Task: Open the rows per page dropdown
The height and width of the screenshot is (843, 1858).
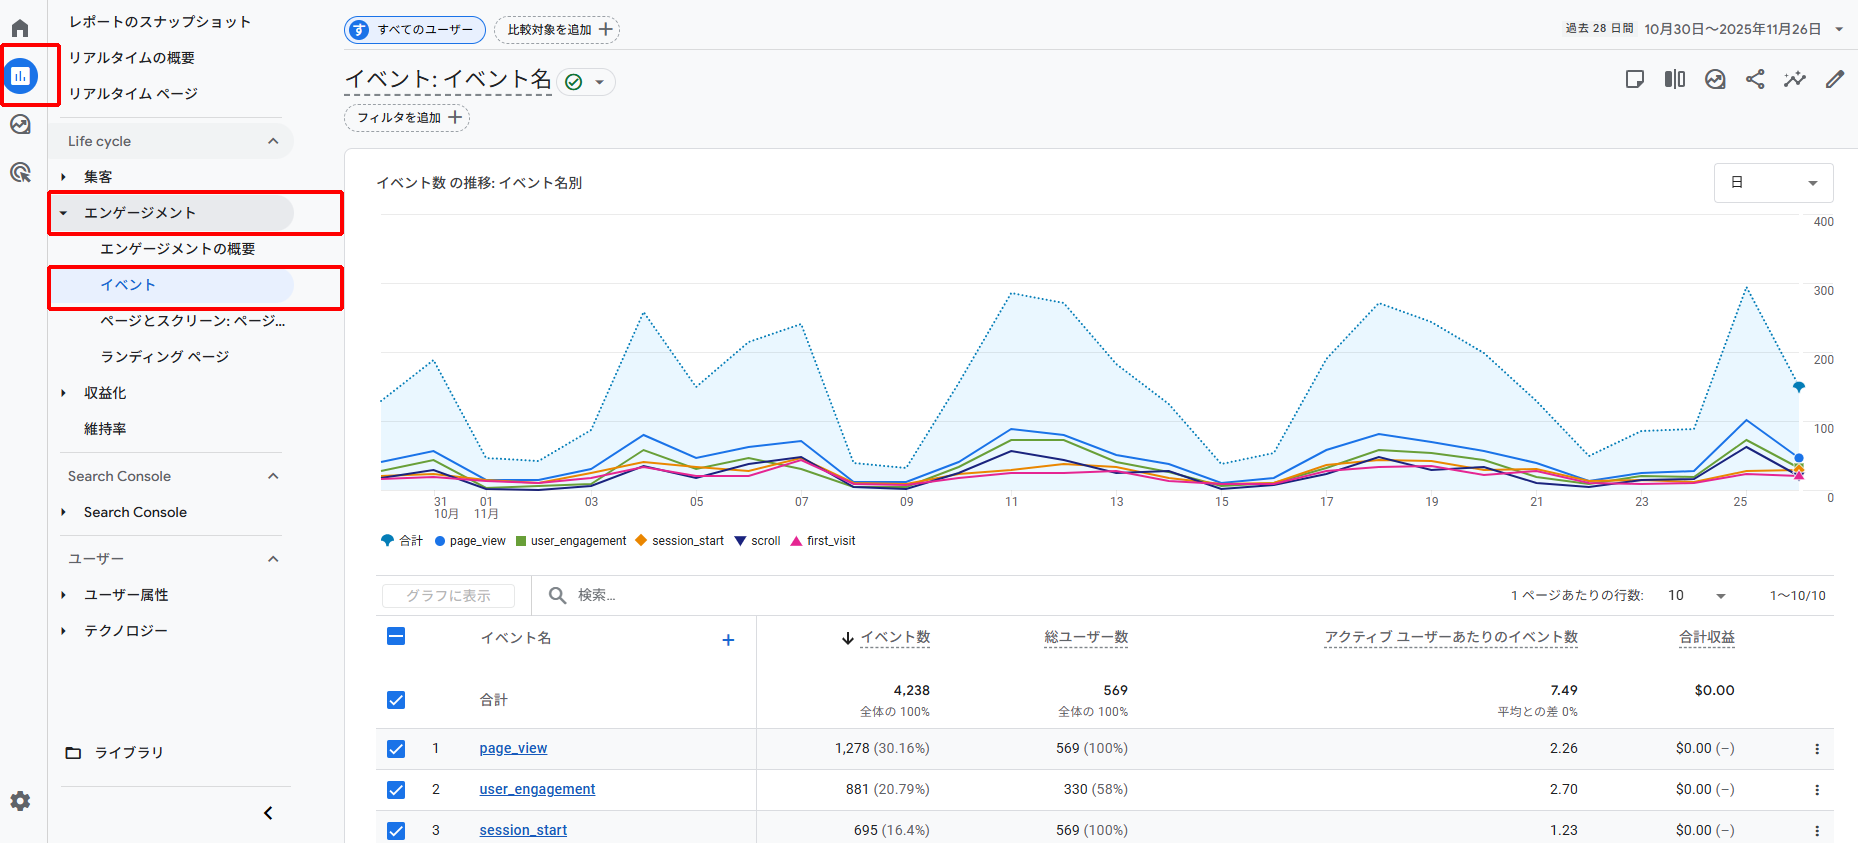Action: tap(1697, 596)
